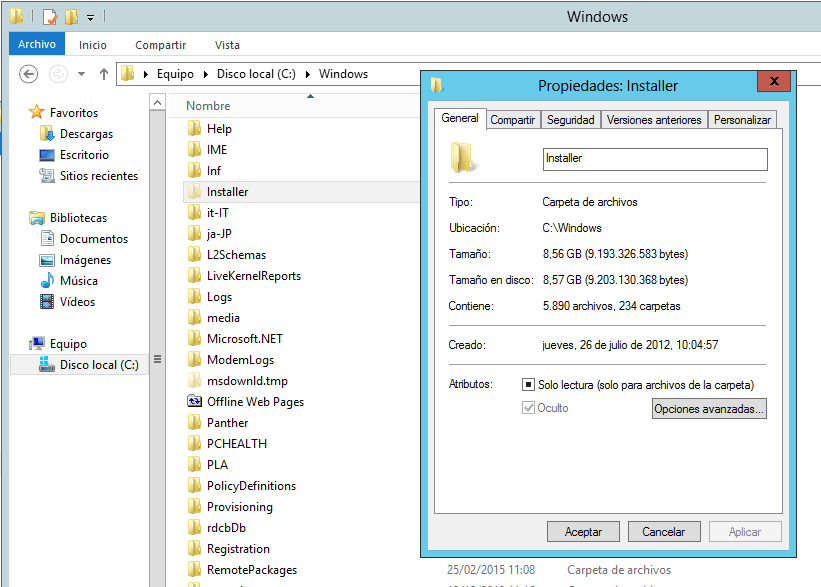Switch to the Compartir ribbon tab
Screen dimensions: 821x587
(160, 45)
